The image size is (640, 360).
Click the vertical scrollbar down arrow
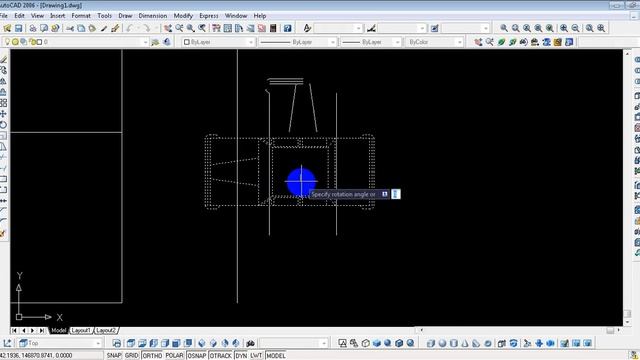(627, 322)
